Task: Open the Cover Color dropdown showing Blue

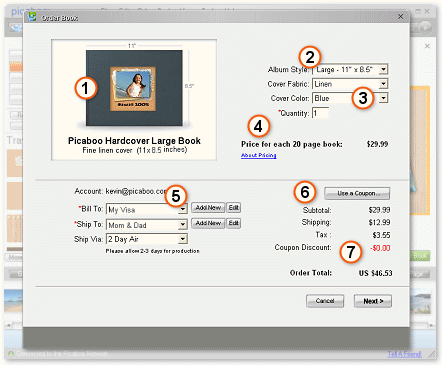Action: point(350,98)
